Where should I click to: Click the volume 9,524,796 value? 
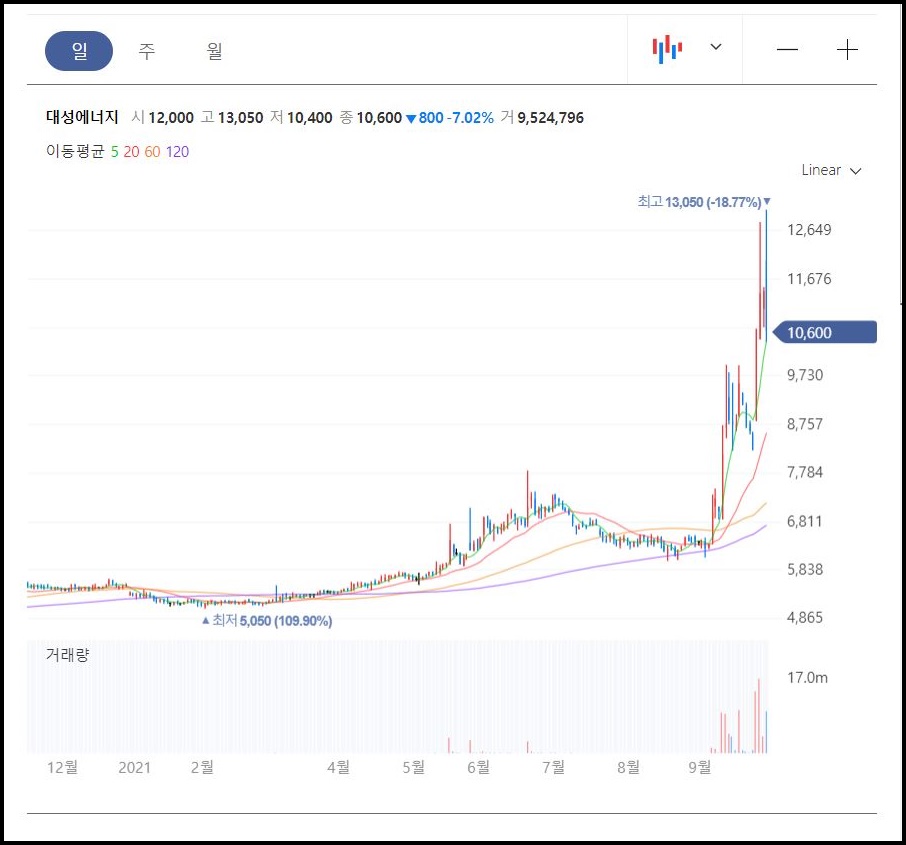click(550, 118)
